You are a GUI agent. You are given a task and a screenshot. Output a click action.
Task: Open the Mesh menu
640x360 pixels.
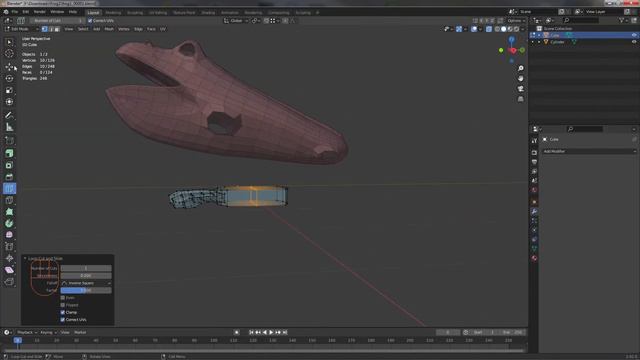click(x=109, y=29)
